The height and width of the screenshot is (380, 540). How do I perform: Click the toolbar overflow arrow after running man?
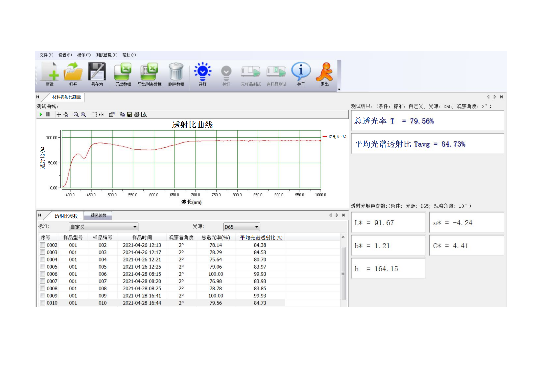pos(339,89)
